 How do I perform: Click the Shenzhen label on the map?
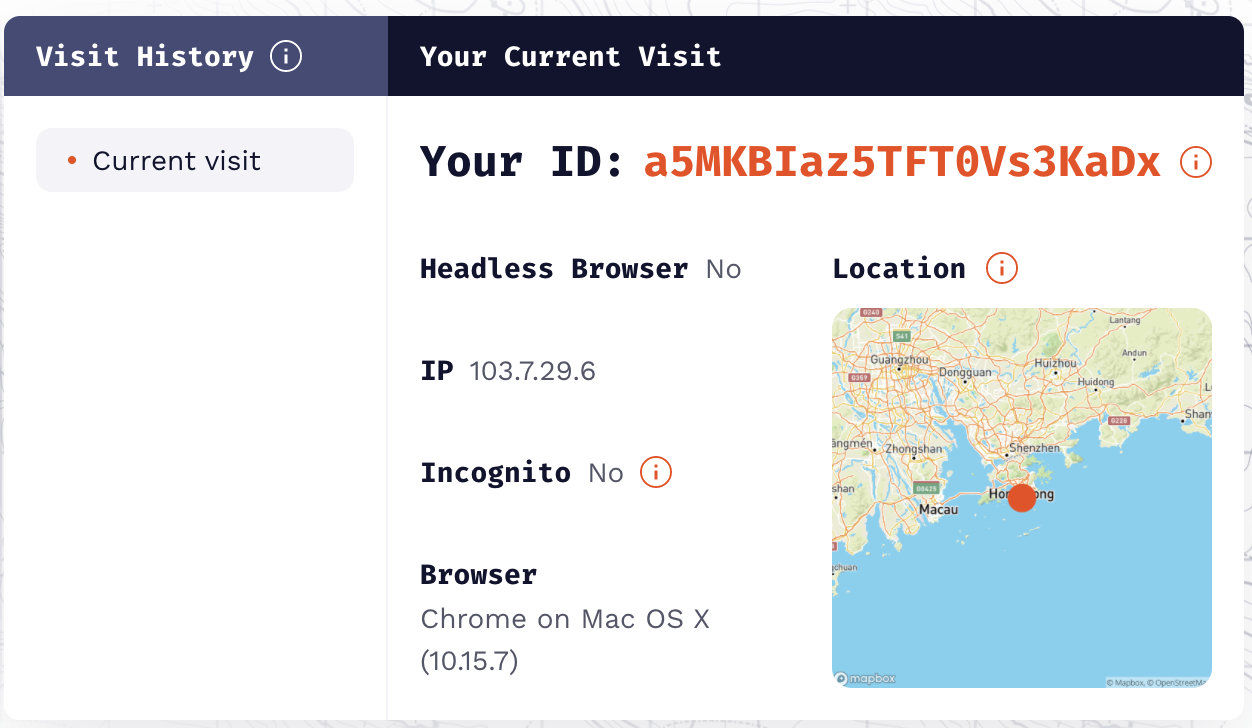(1035, 448)
